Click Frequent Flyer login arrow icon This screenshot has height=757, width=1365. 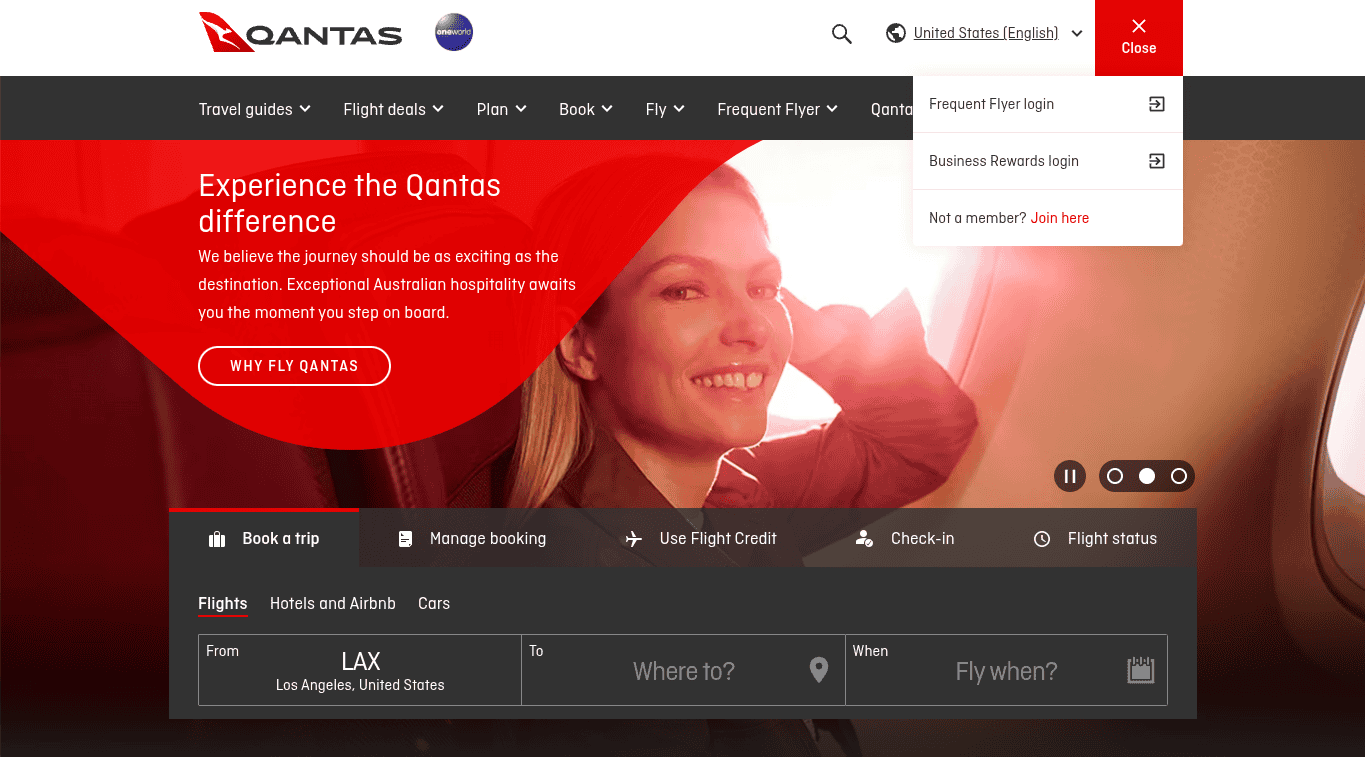[1157, 104]
